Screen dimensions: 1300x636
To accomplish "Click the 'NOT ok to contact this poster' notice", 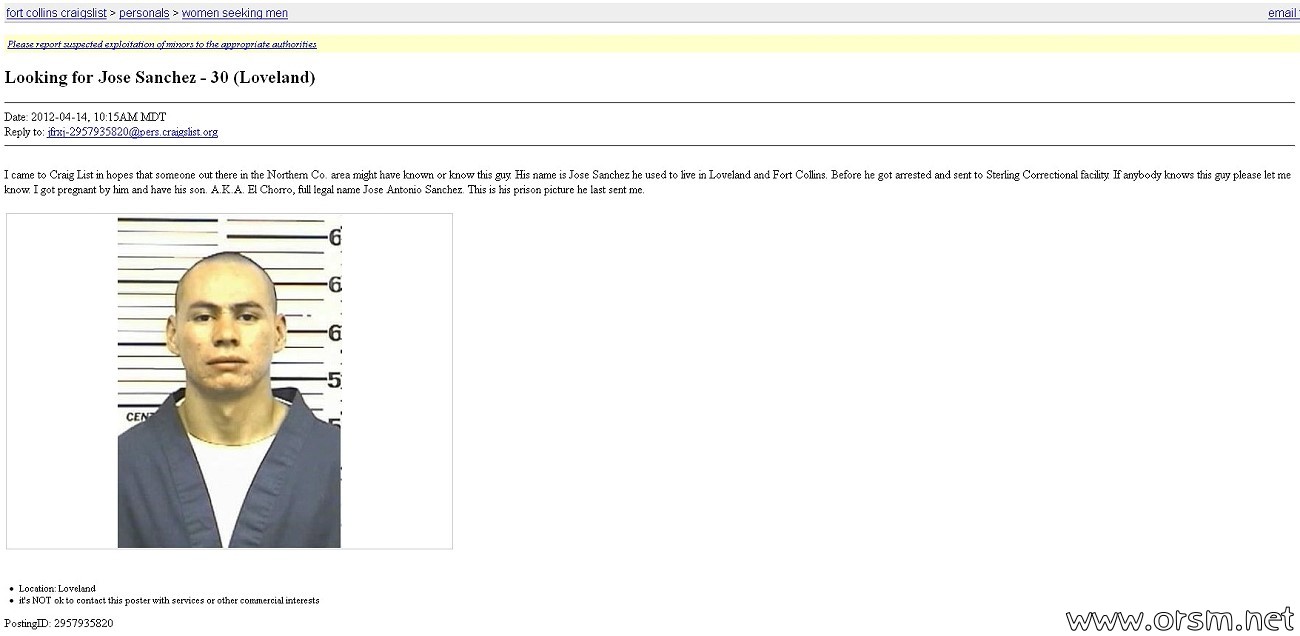I will 169,600.
